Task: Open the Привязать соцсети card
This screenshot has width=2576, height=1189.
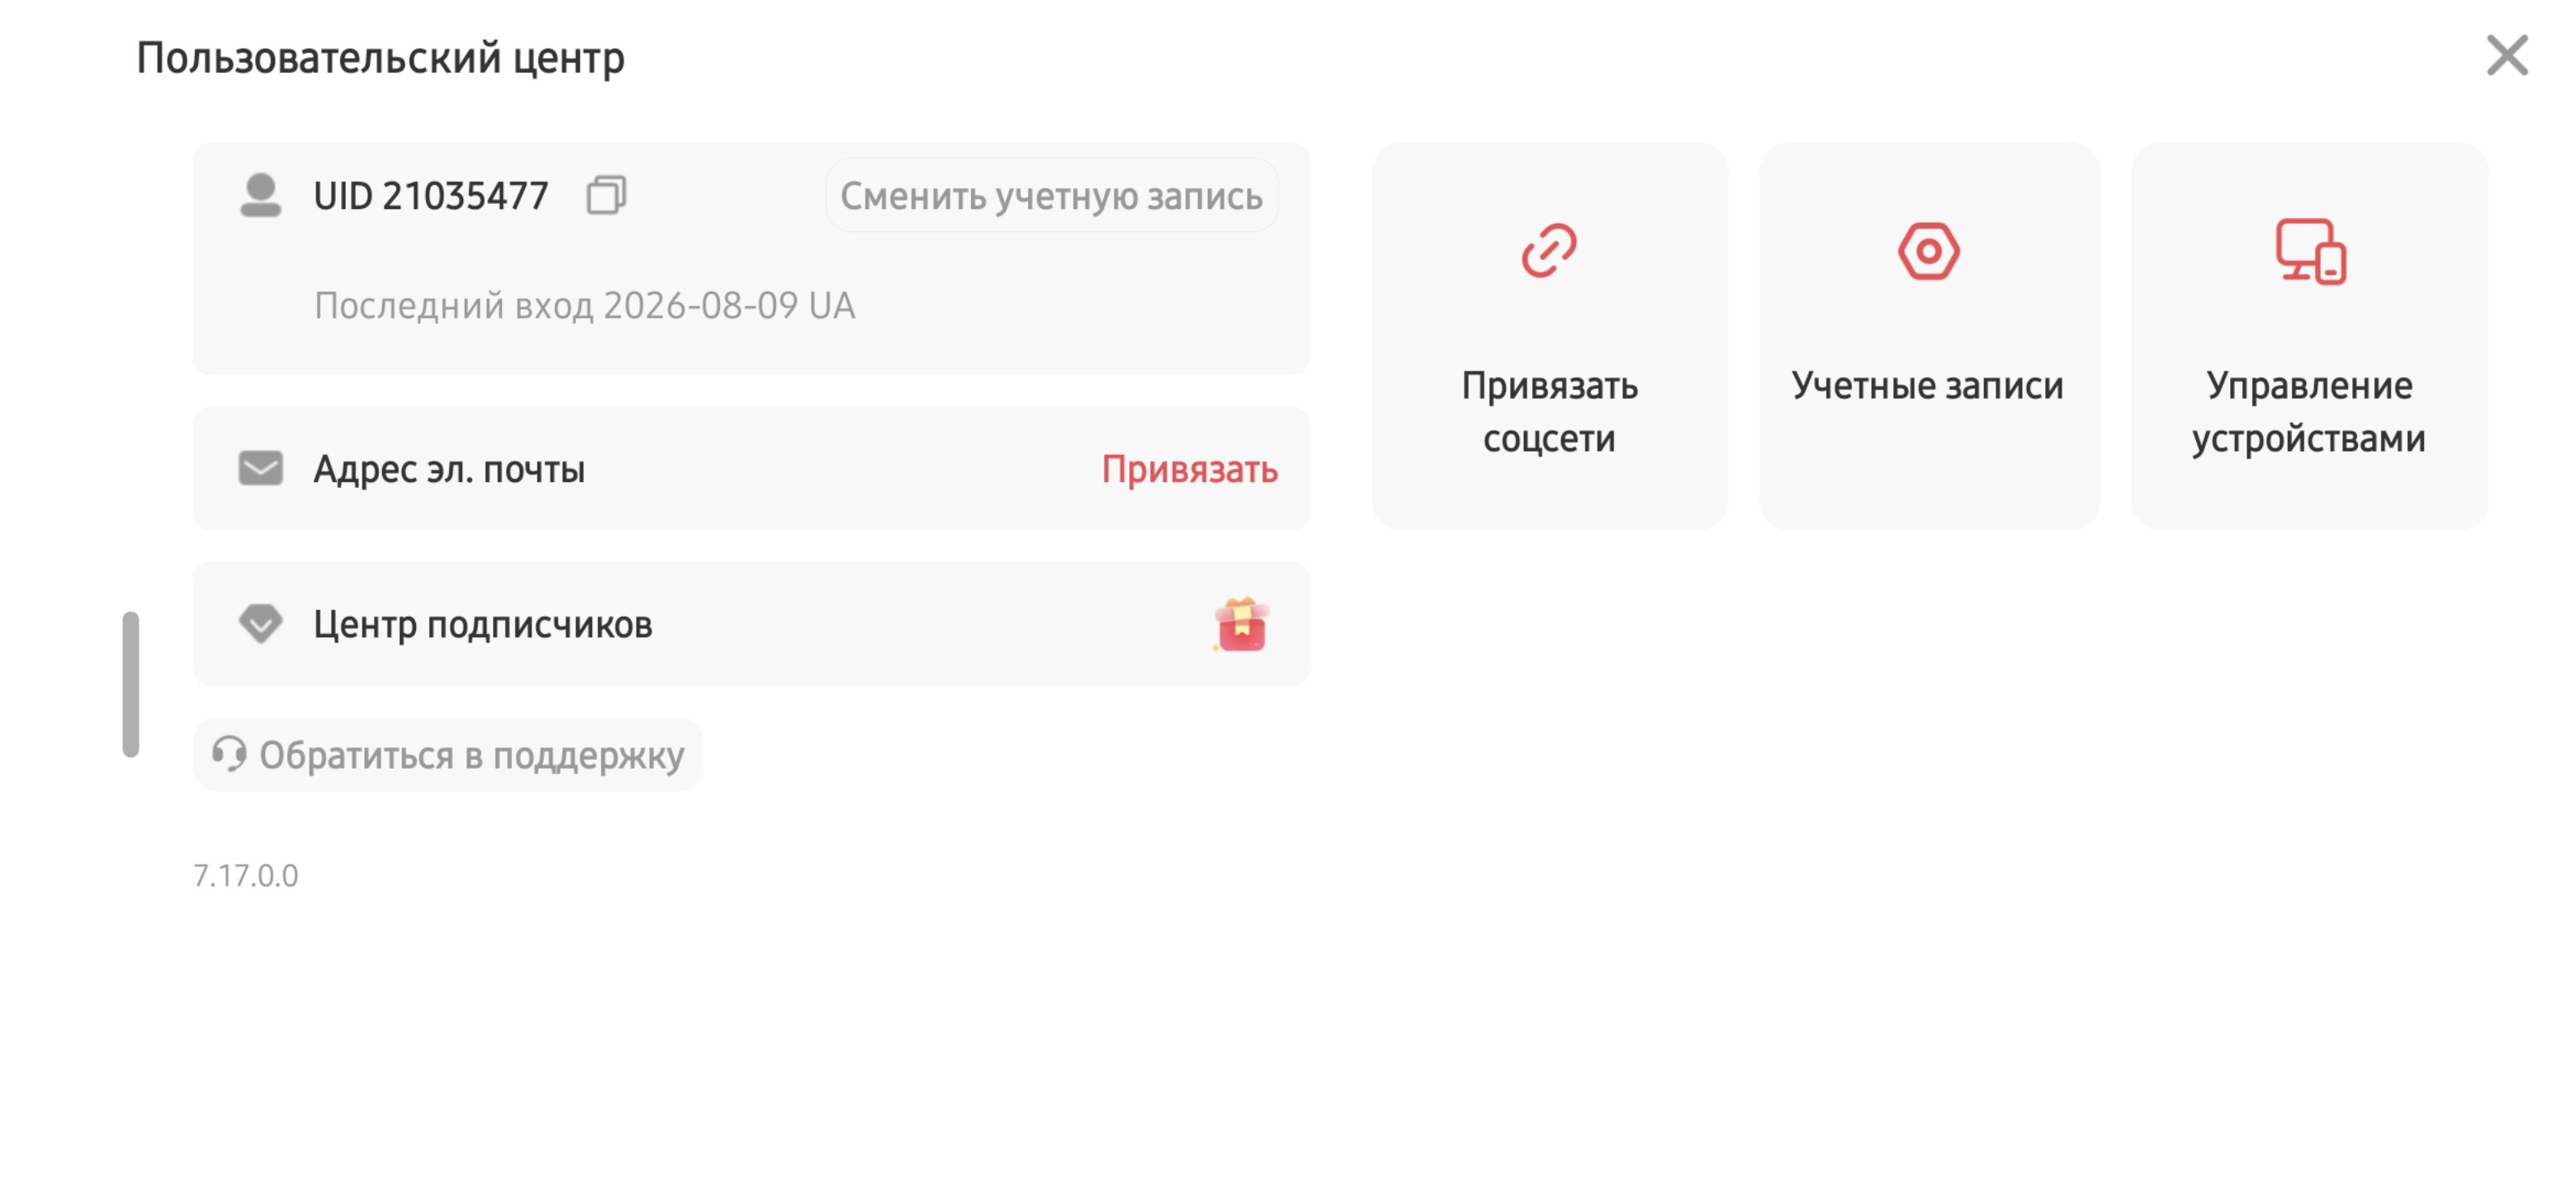Action: coord(1549,336)
